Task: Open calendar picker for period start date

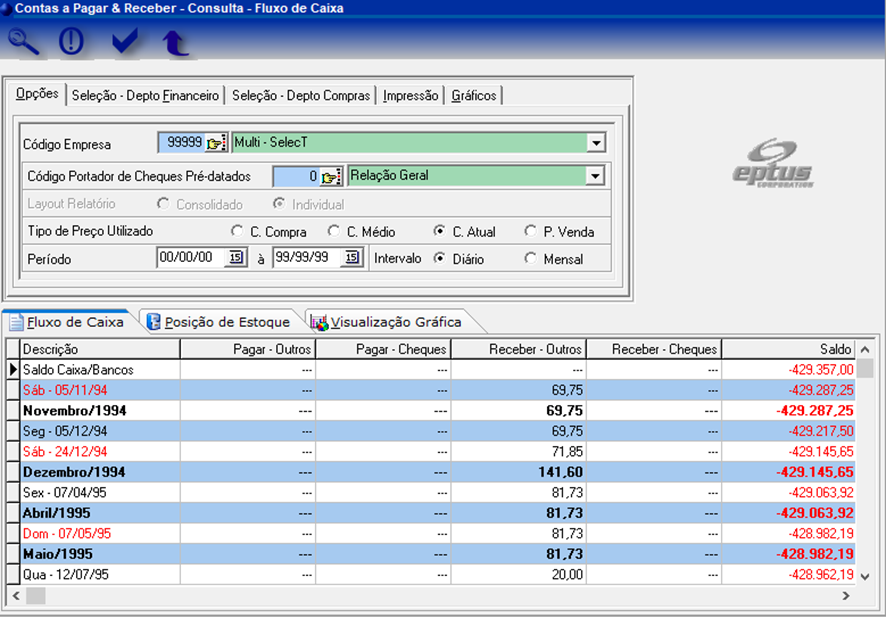Action: point(236,258)
